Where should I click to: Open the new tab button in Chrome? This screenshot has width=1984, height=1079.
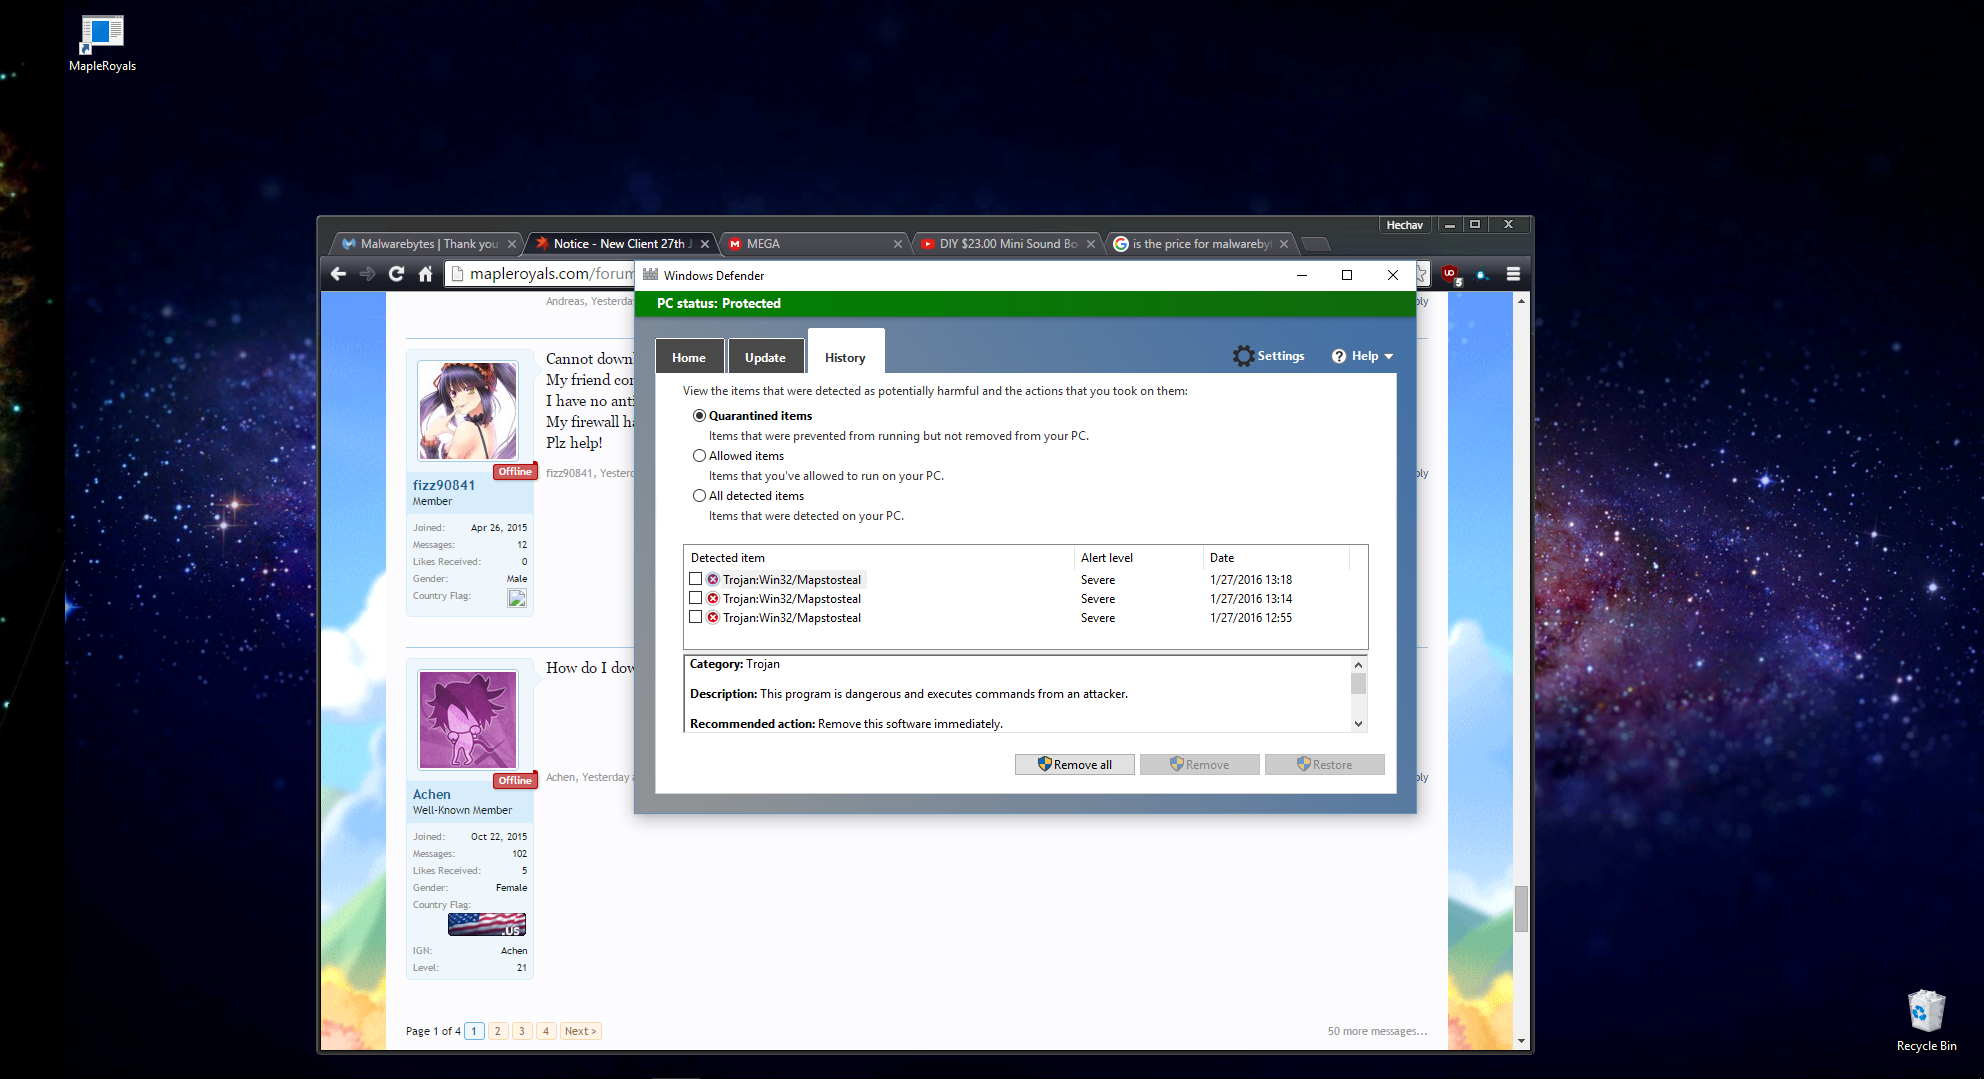click(1316, 244)
